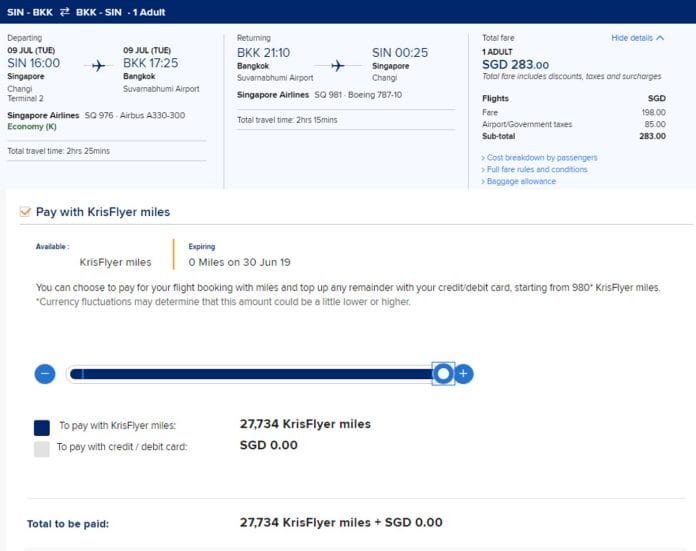Click the SGD 0.00 card payment value
696x551 pixels.
pyautogui.click(x=269, y=445)
